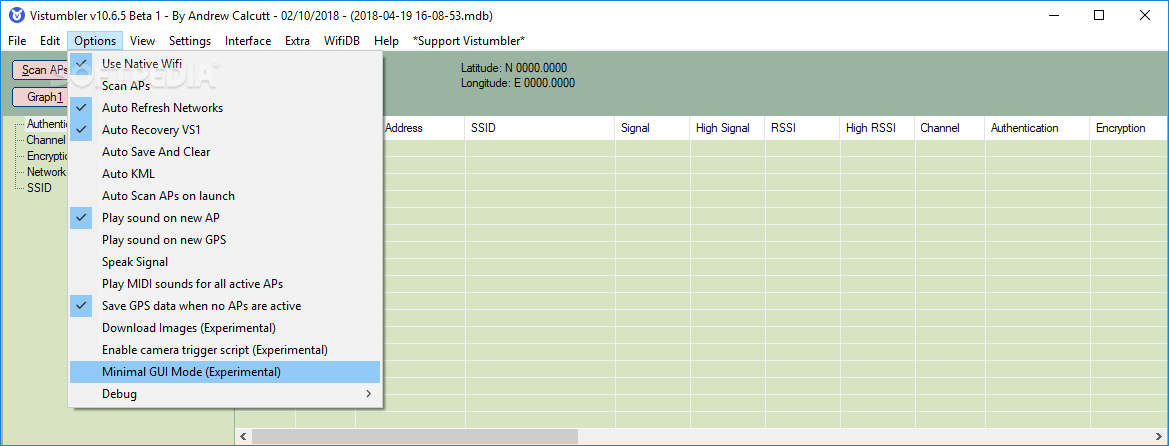Open the Edit menu
This screenshot has height=446, width=1169.
pyautogui.click(x=50, y=41)
